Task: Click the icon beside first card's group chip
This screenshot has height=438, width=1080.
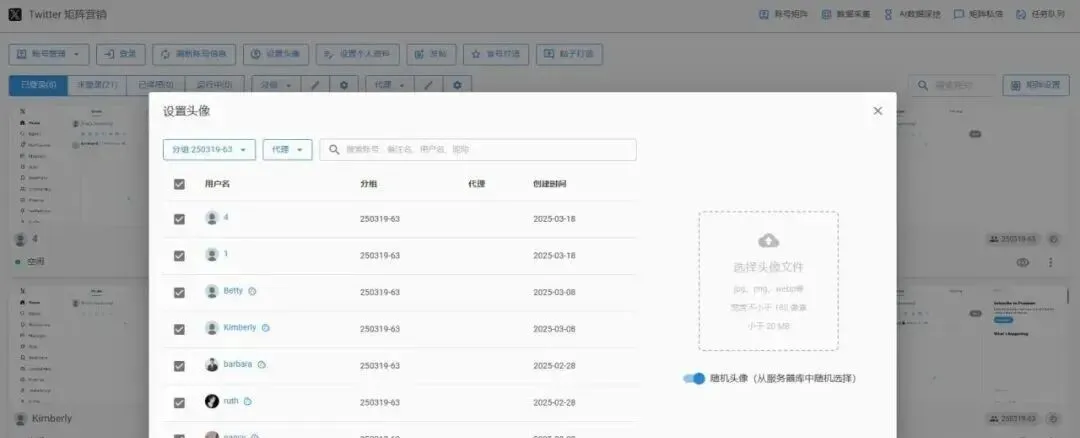Action: click(x=1053, y=239)
